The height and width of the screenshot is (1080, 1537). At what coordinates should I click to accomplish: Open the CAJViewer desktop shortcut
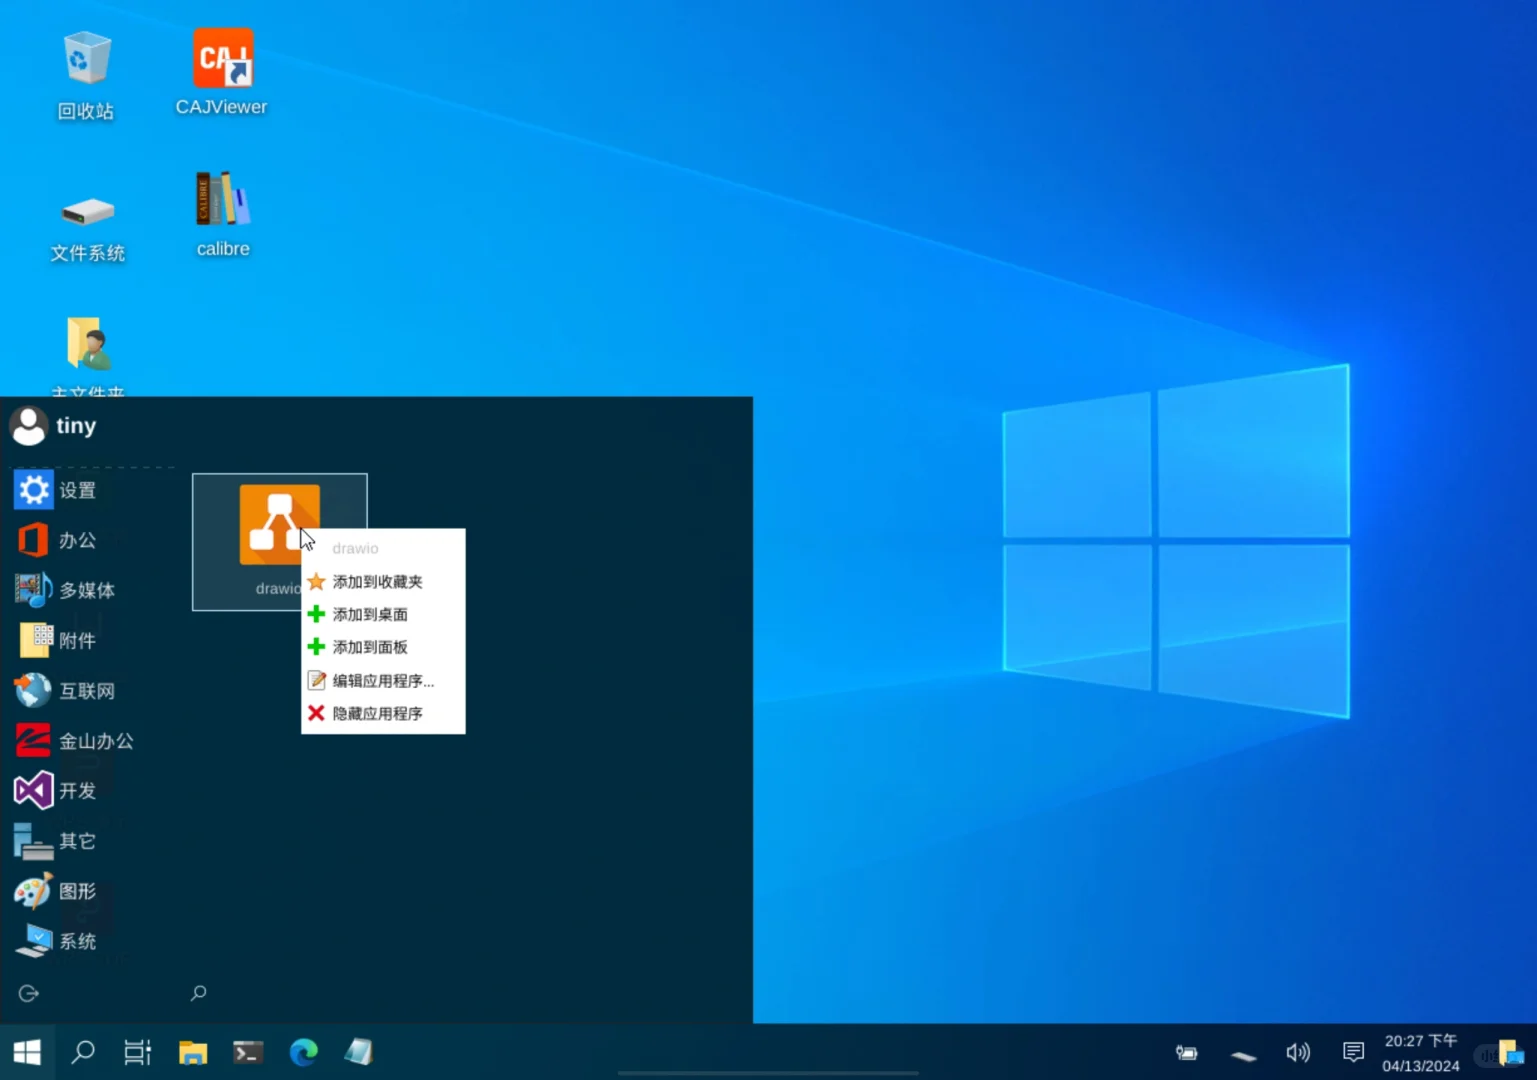click(x=222, y=72)
